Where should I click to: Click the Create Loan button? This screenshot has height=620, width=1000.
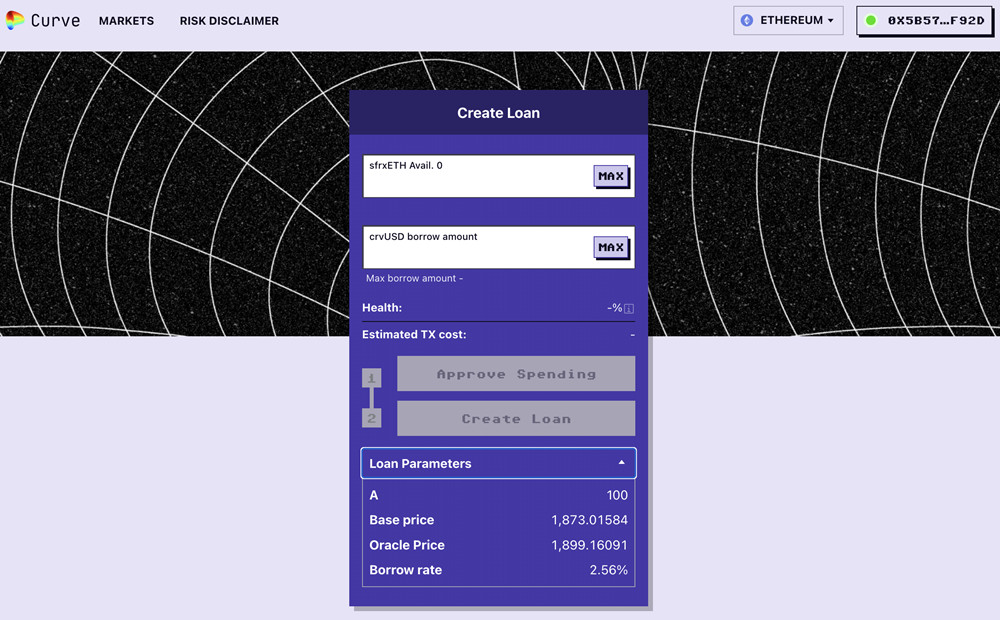(515, 418)
